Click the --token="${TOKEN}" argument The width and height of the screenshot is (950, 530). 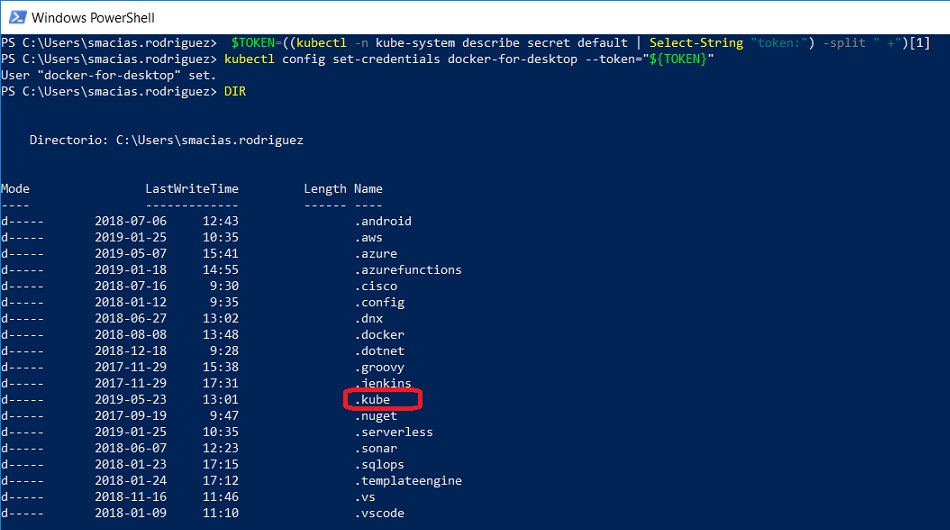click(649, 59)
